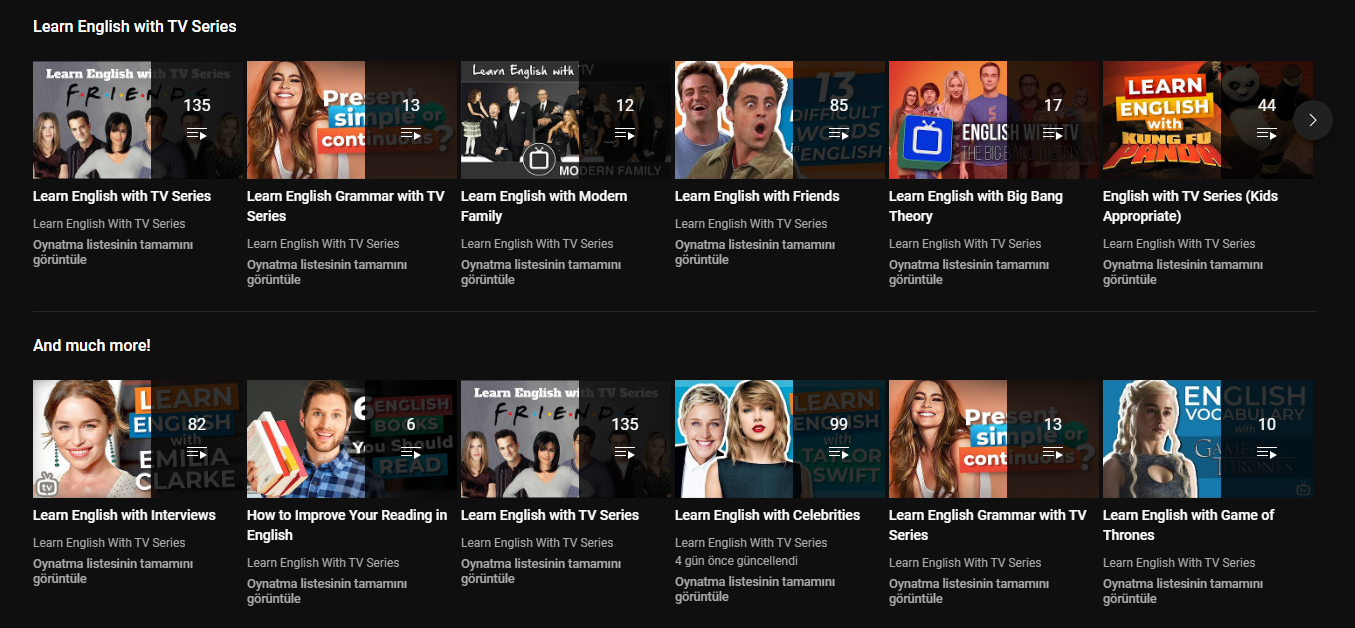
Task: Click channel name under Learn English with Celebrities
Action: tap(751, 543)
